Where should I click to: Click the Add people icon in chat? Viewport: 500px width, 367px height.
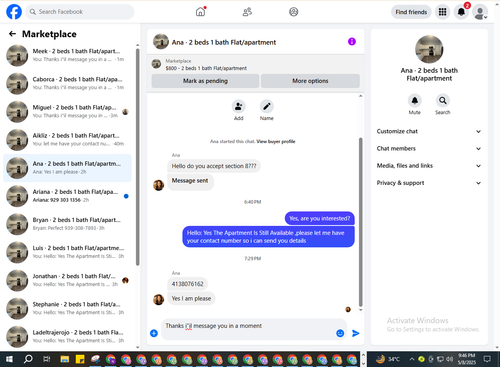[238, 106]
